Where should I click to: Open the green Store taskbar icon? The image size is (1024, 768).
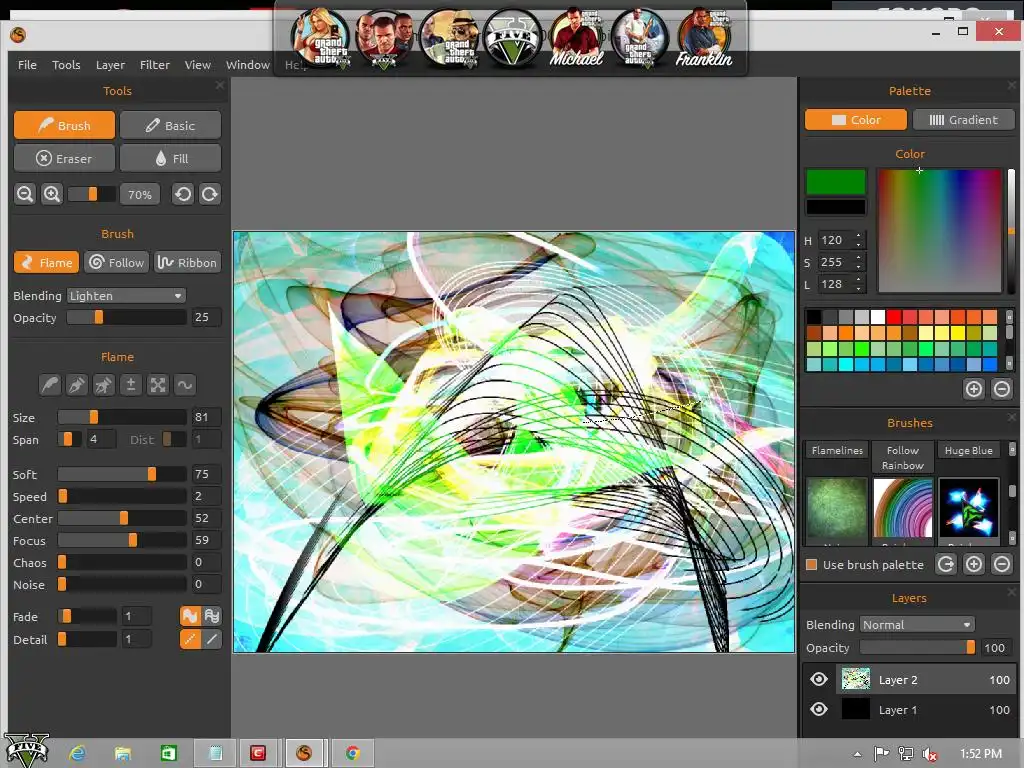[x=168, y=754]
